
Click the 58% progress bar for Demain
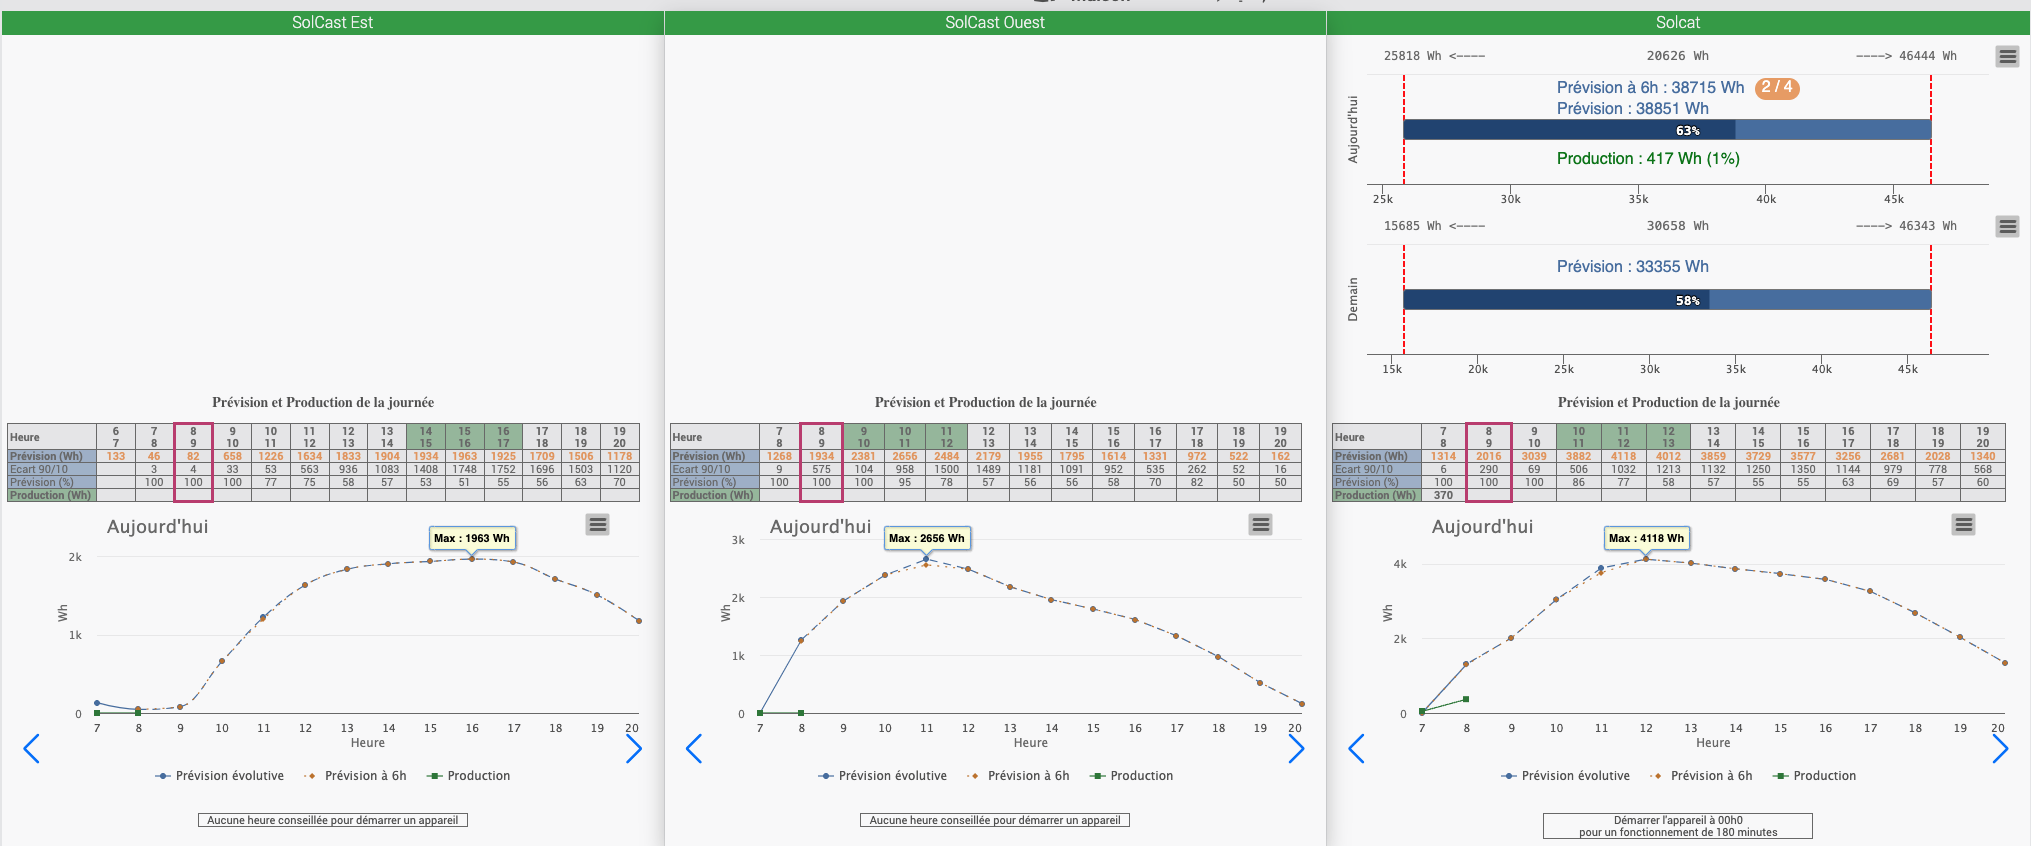point(1667,300)
